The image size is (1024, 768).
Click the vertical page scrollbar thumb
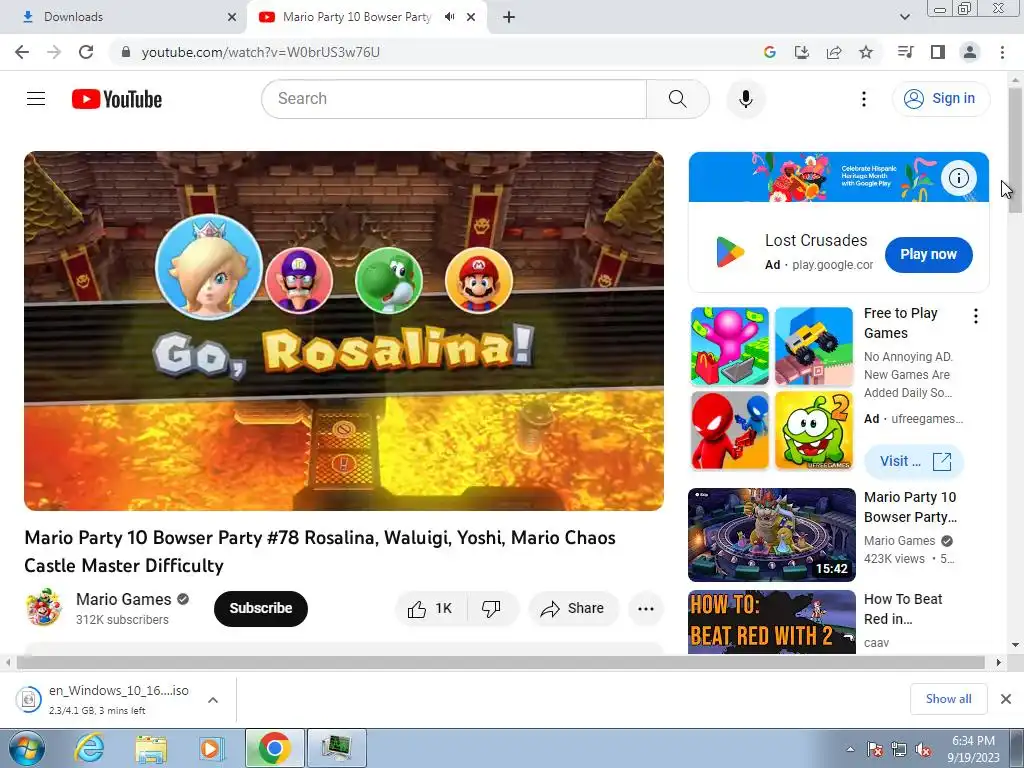coord(1016,151)
